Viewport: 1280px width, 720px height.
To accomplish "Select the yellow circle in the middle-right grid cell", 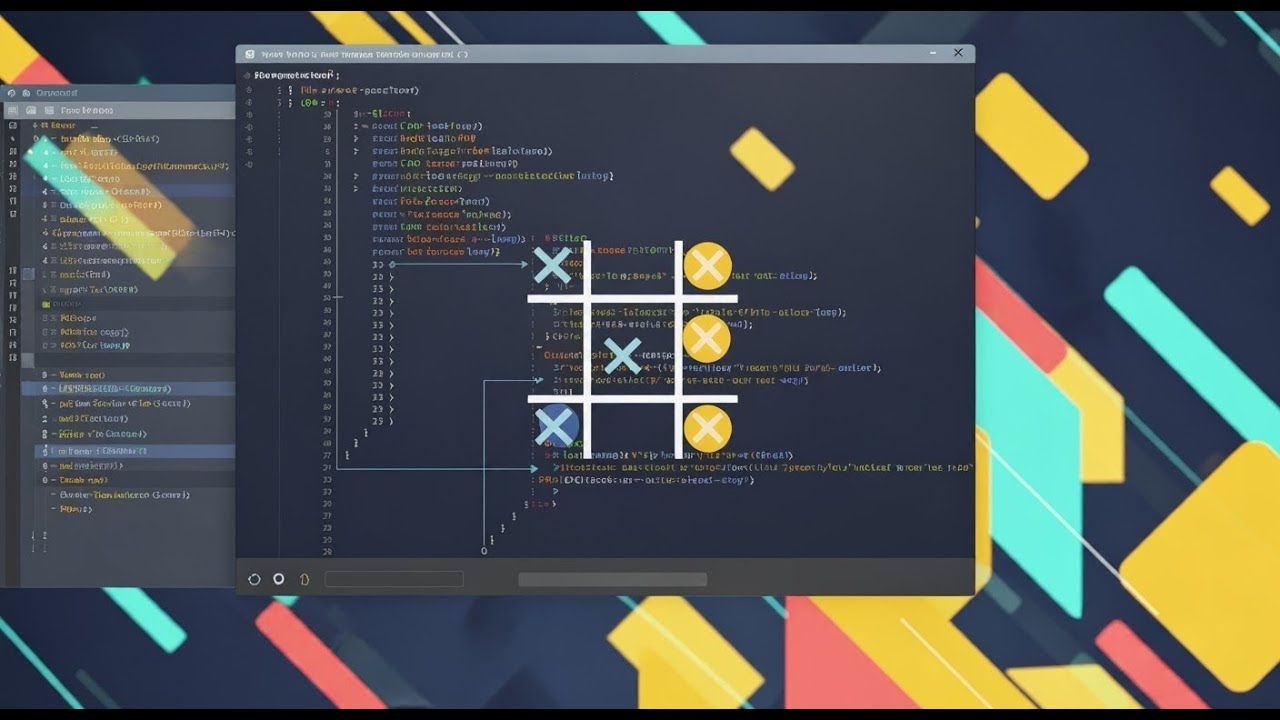I will tap(706, 339).
